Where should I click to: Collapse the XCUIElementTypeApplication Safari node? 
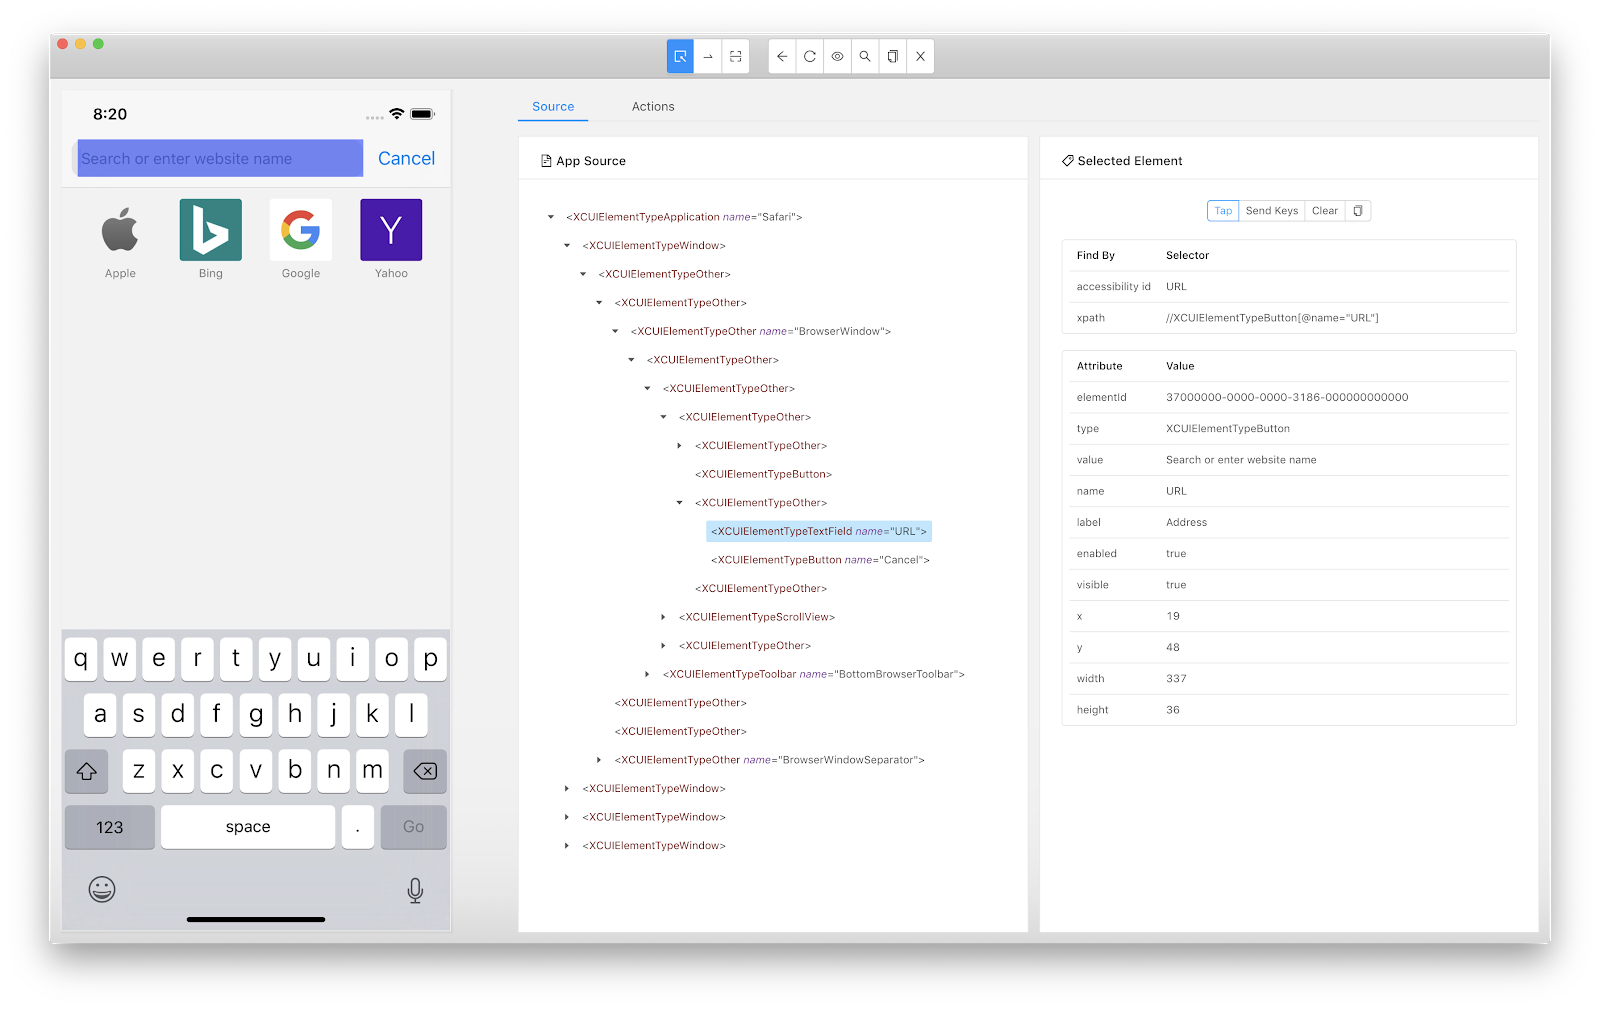[x=551, y=217]
